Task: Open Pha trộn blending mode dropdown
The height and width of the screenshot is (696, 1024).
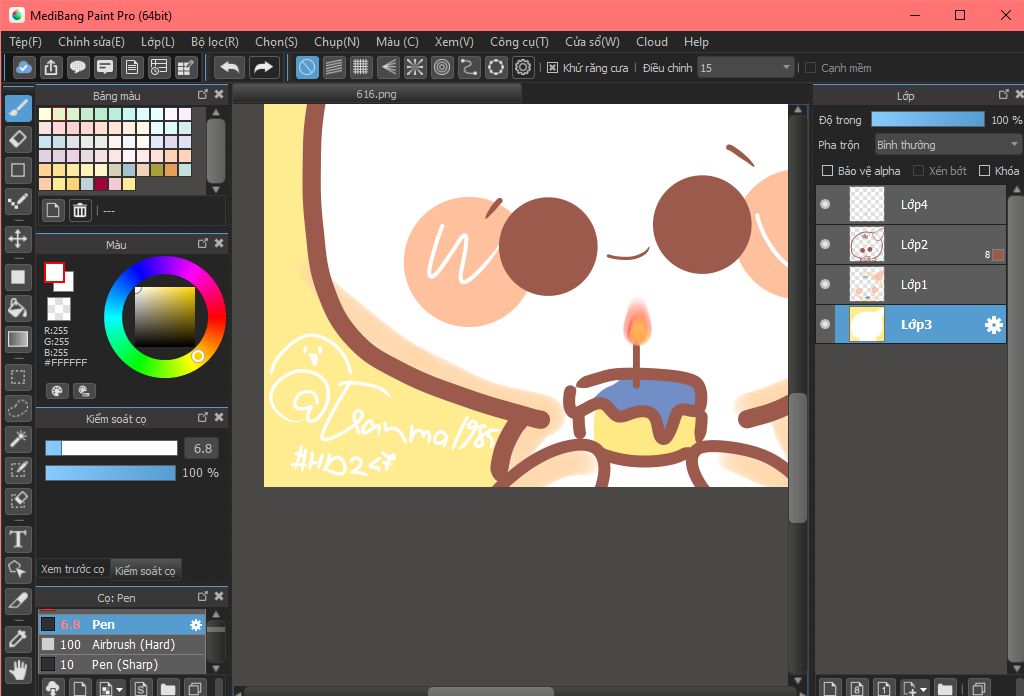Action: click(x=946, y=144)
